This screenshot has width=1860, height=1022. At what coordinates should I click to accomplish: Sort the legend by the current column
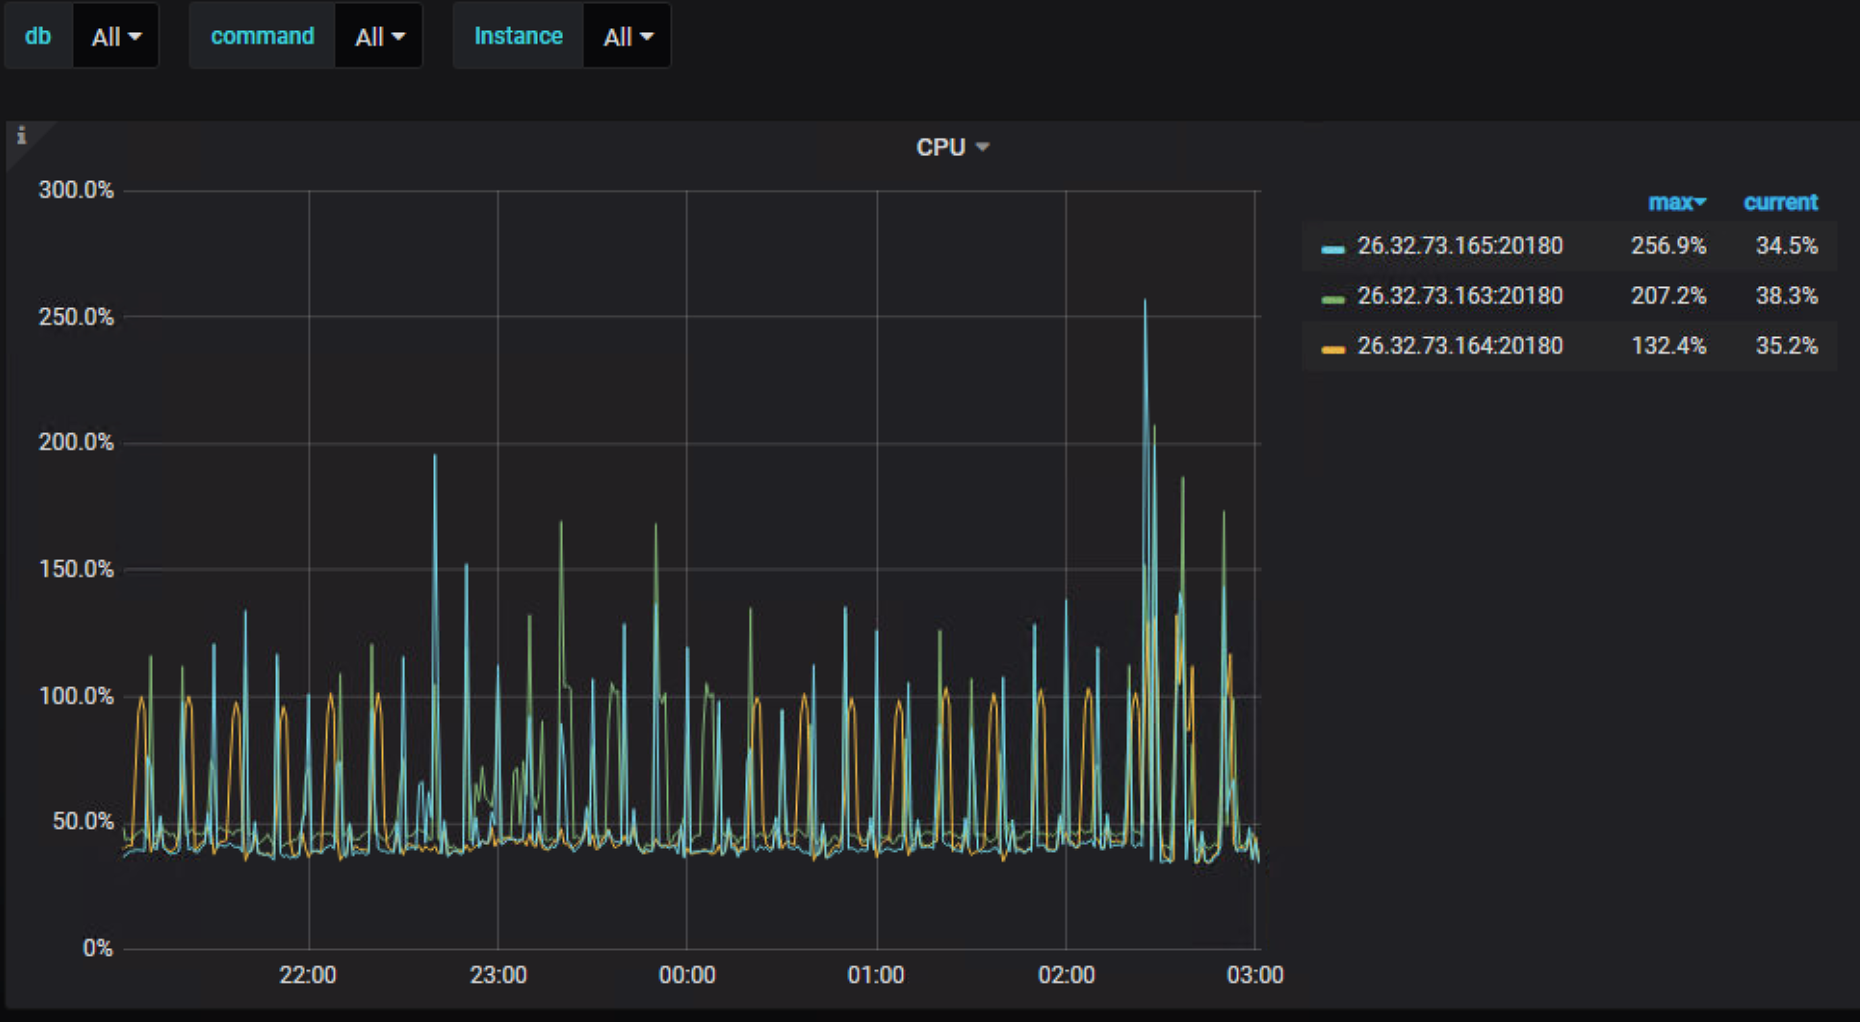pyautogui.click(x=1780, y=202)
